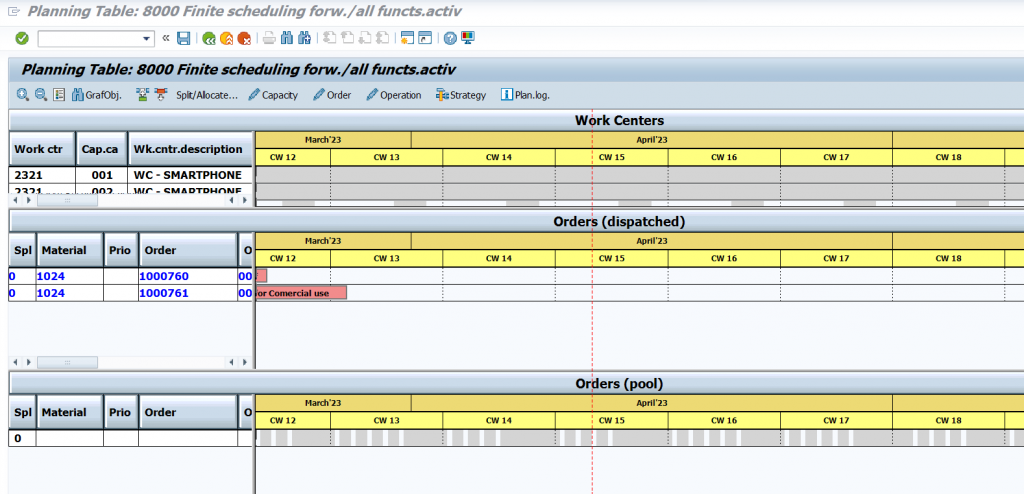This screenshot has width=1024, height=494.
Task: Collapse command field with double chevron
Action: tap(166, 38)
